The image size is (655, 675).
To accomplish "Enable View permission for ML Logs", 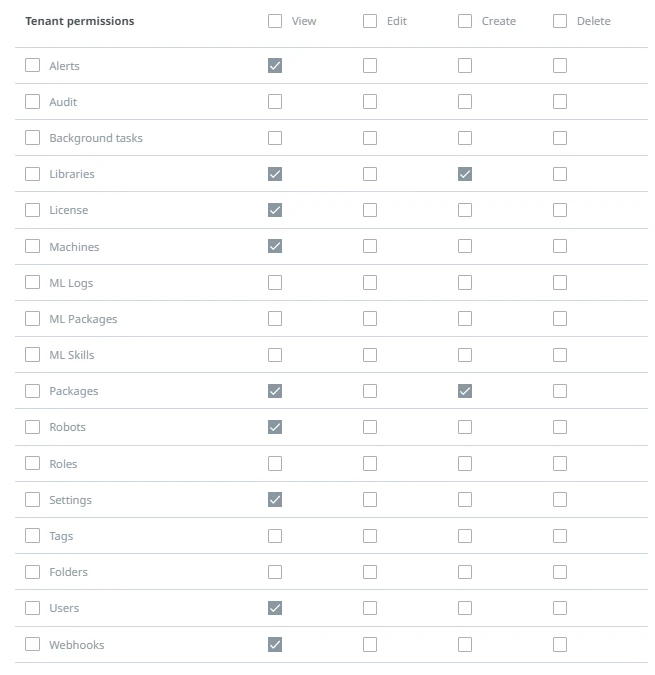I will pos(275,283).
